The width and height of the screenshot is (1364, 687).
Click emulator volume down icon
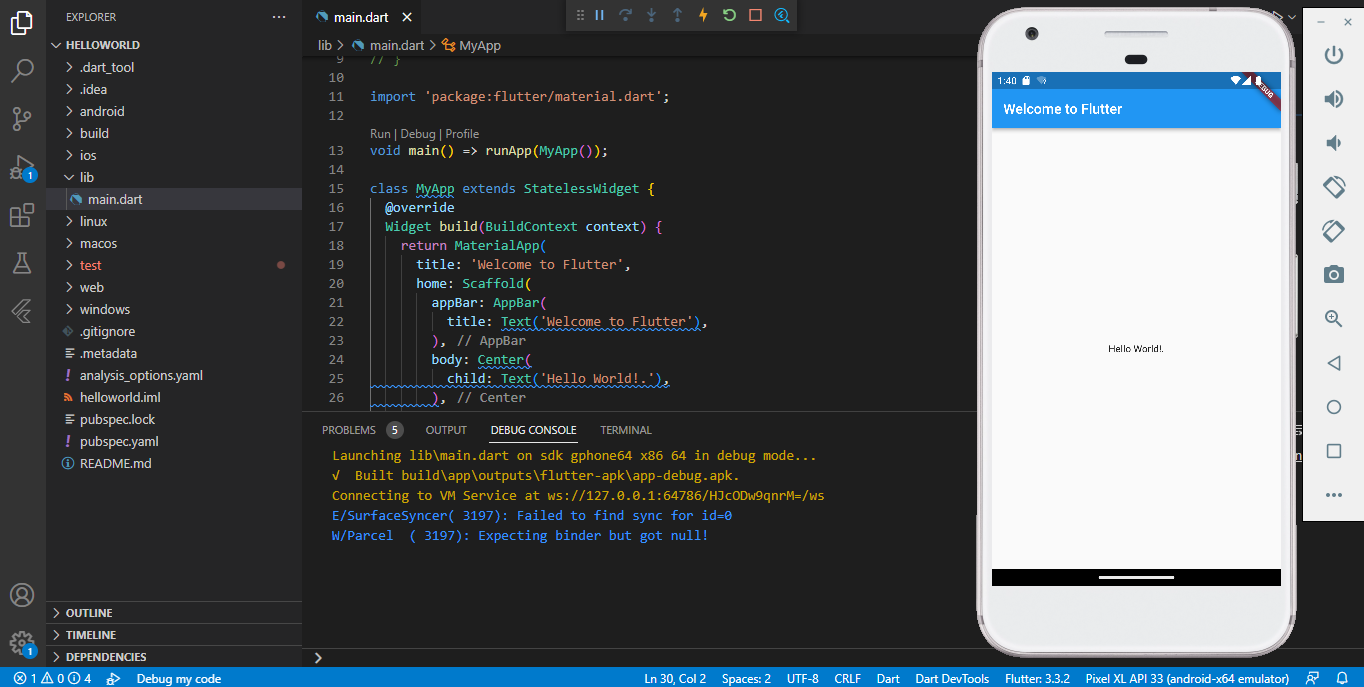tap(1333, 143)
